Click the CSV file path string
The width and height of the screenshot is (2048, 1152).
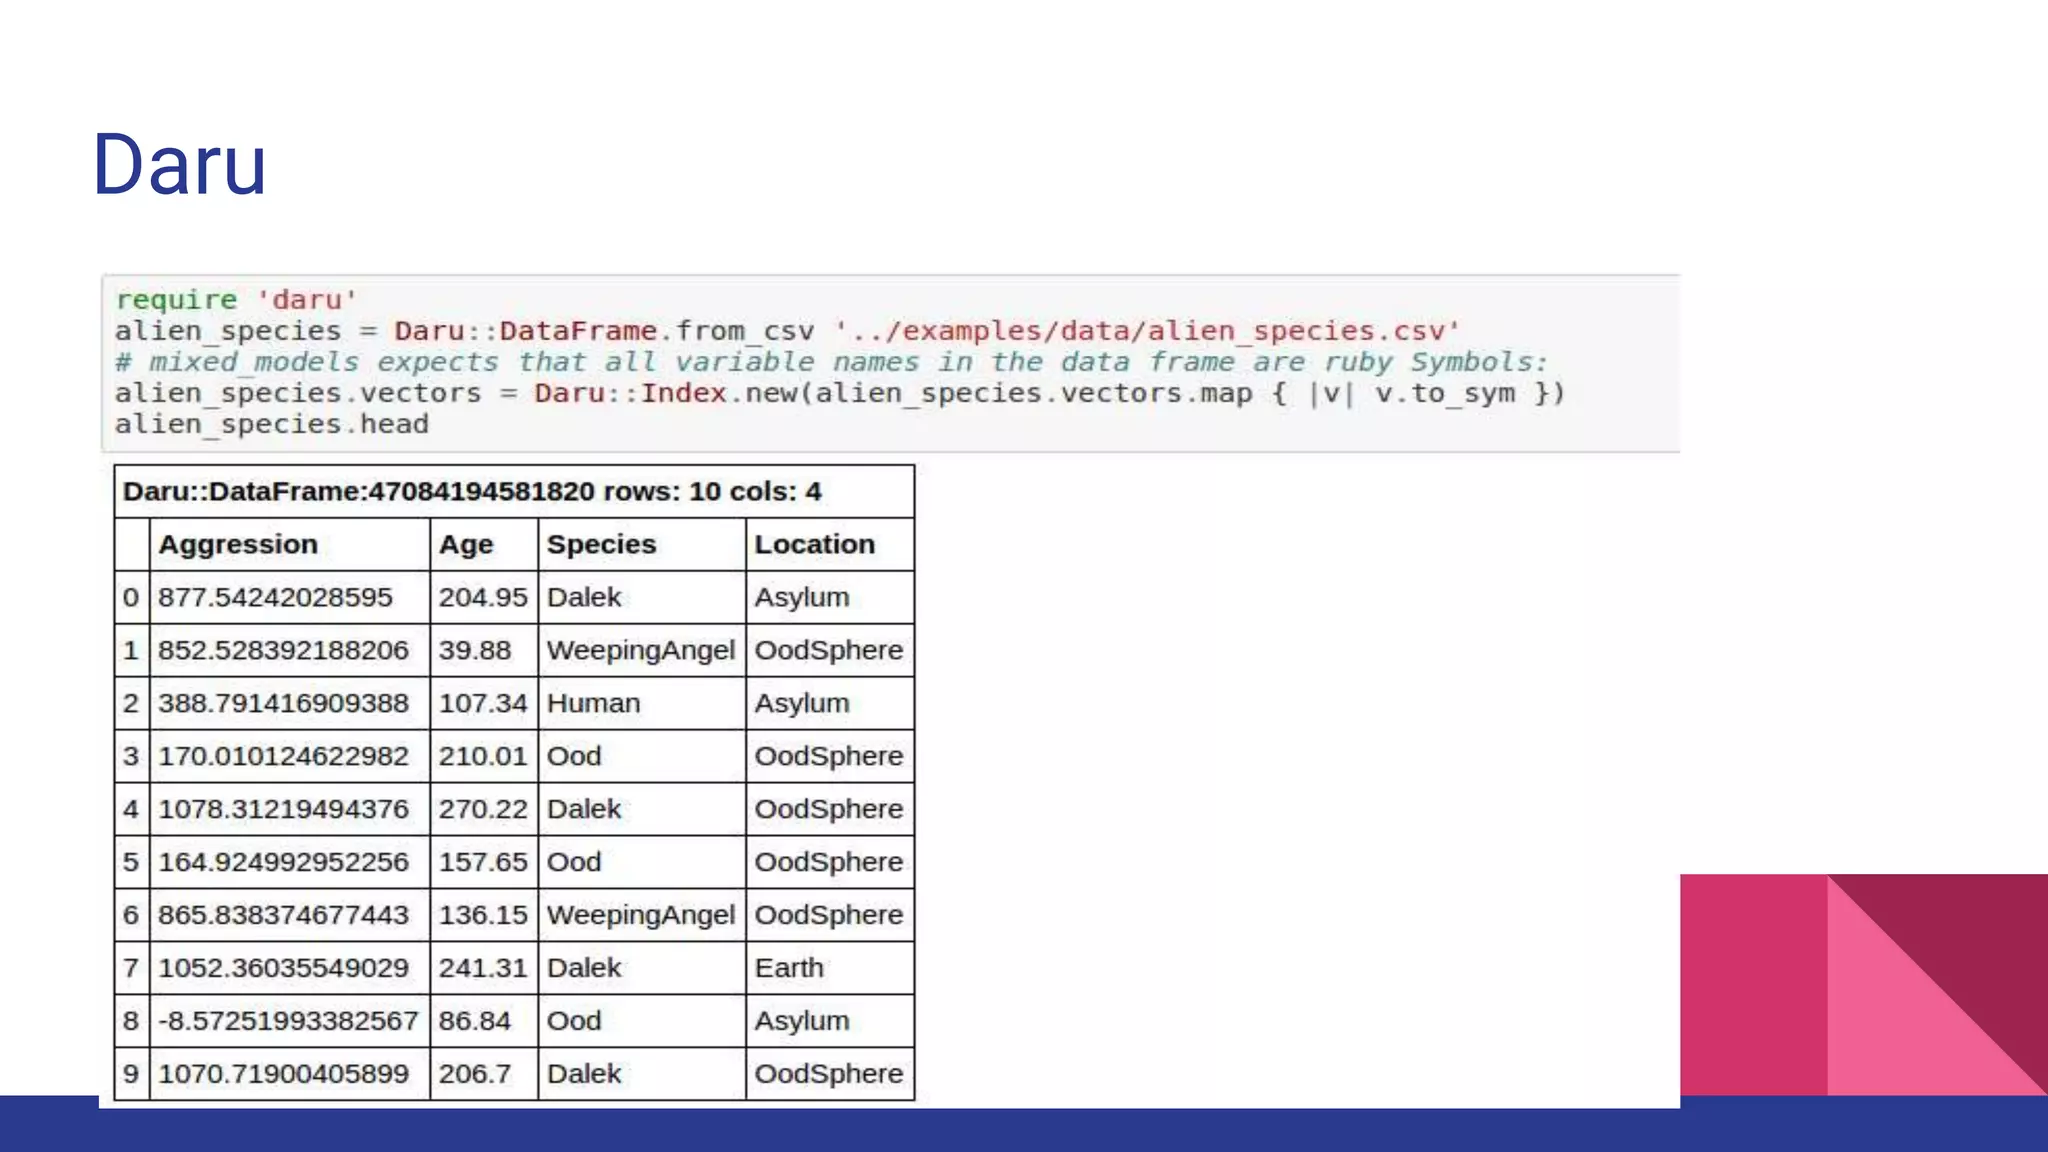[1147, 331]
